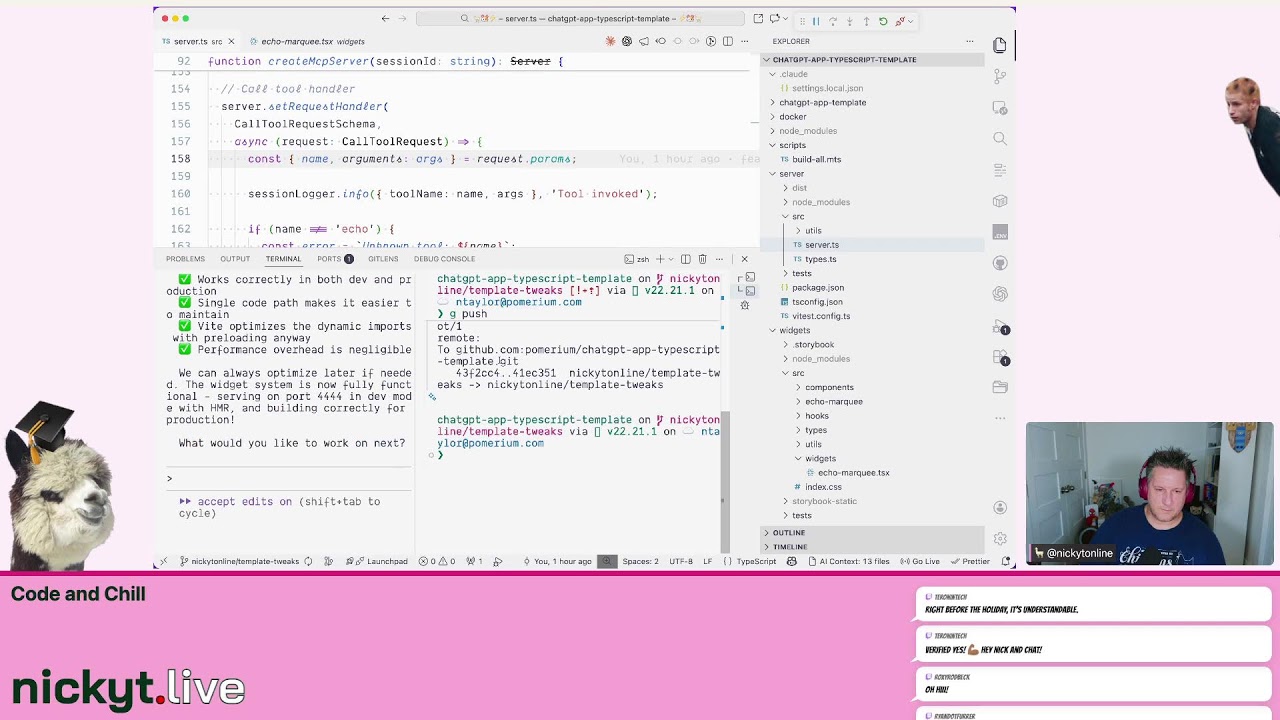
Task: Open editor More Actions ellipsis menu
Action: coord(744,41)
